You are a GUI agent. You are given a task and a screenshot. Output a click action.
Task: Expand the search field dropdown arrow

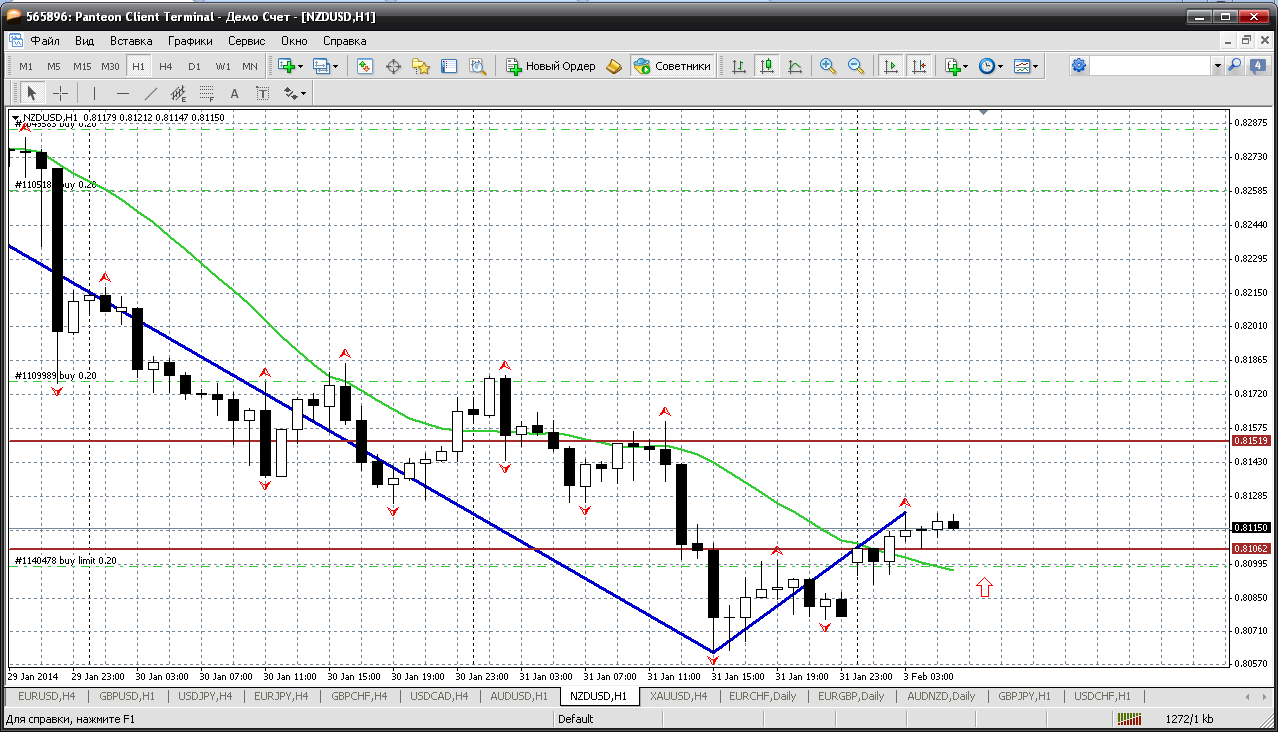[x=1217, y=66]
